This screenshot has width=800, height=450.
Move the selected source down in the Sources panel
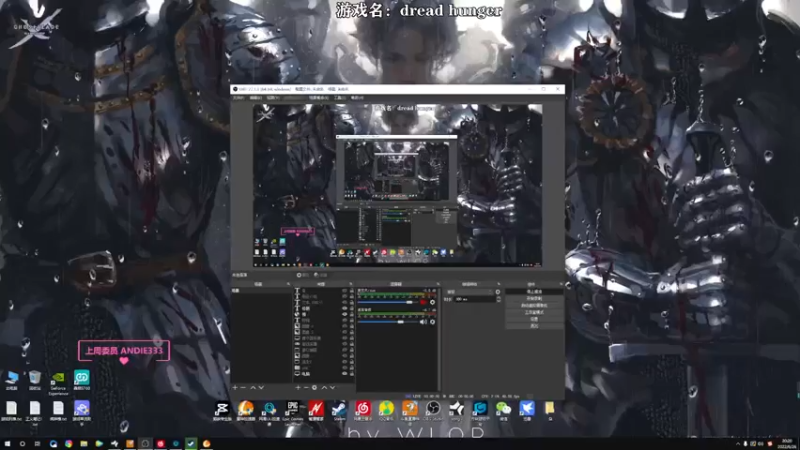click(332, 388)
